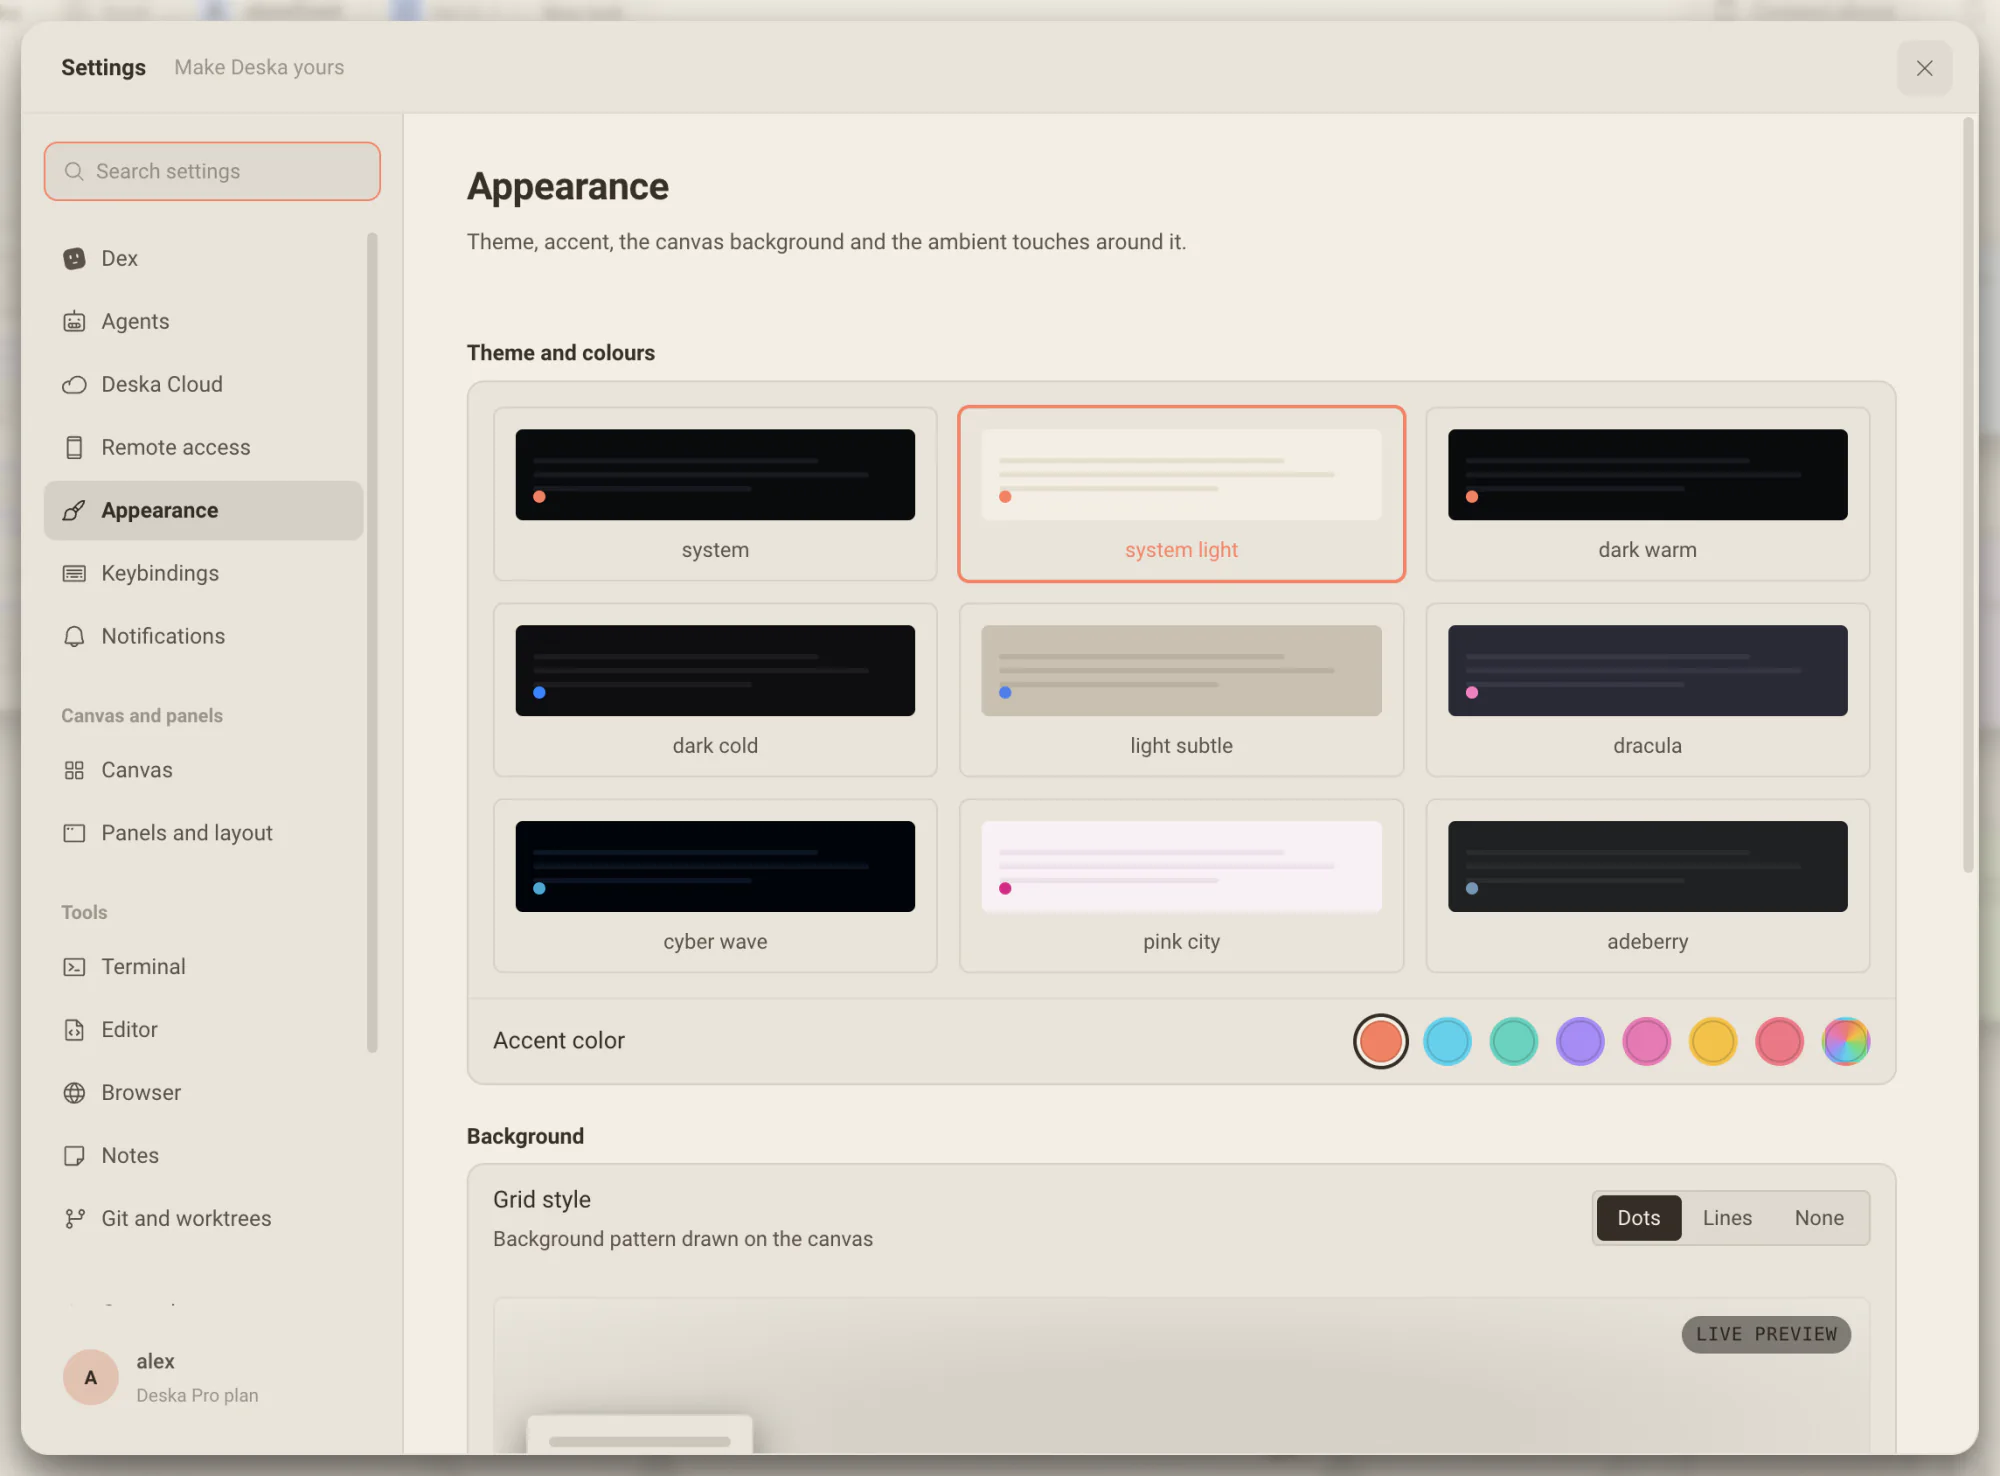Click the Editor file icon
This screenshot has height=1476, width=2000.
tap(74, 1030)
